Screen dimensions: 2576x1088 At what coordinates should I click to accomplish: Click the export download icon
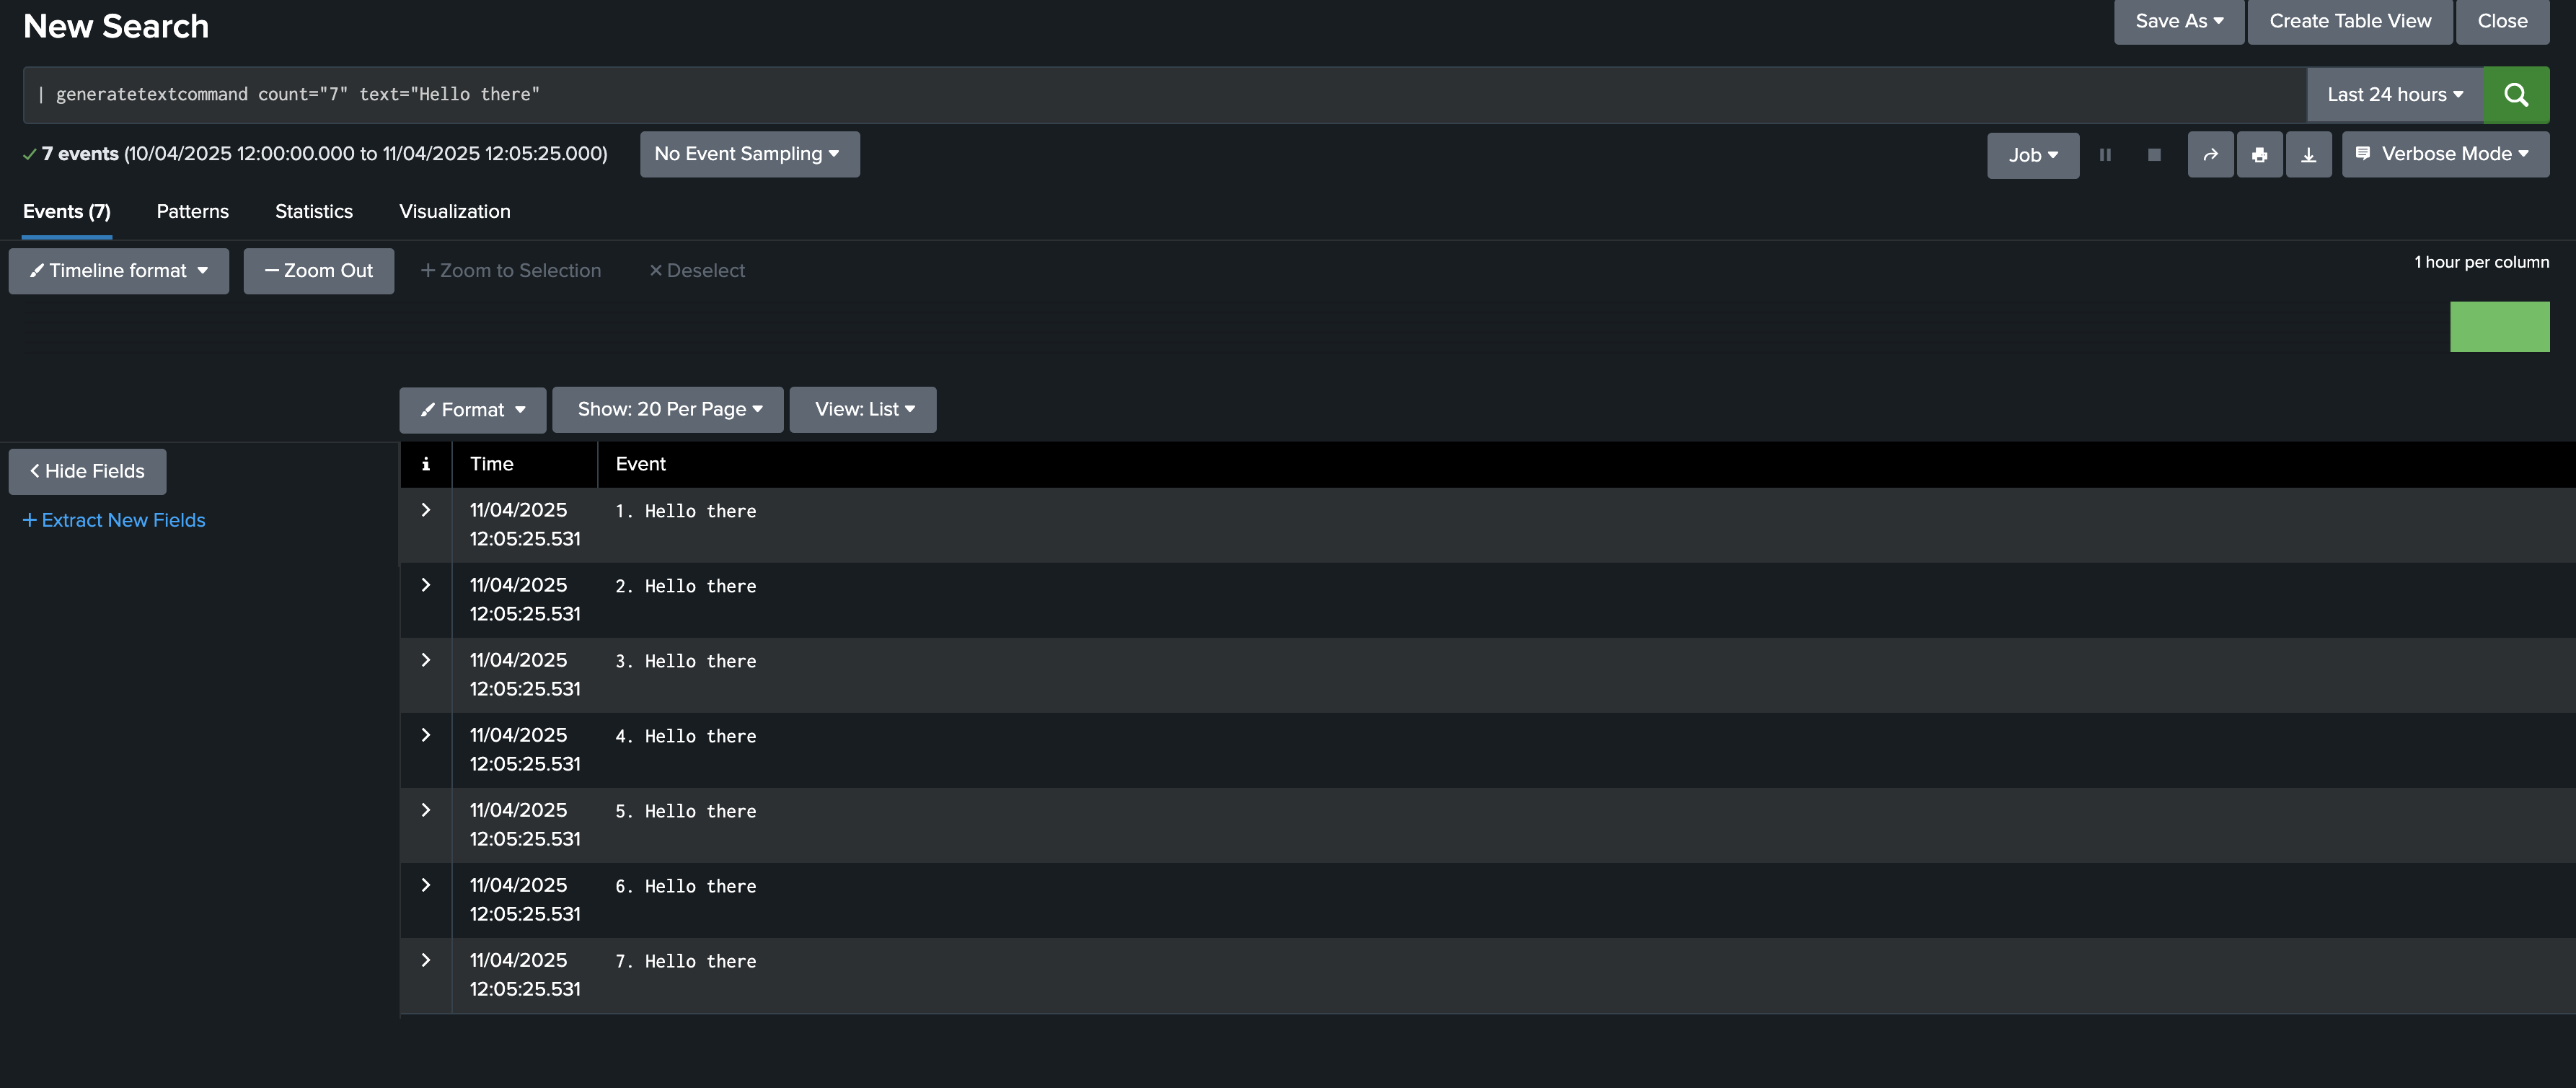click(2308, 155)
